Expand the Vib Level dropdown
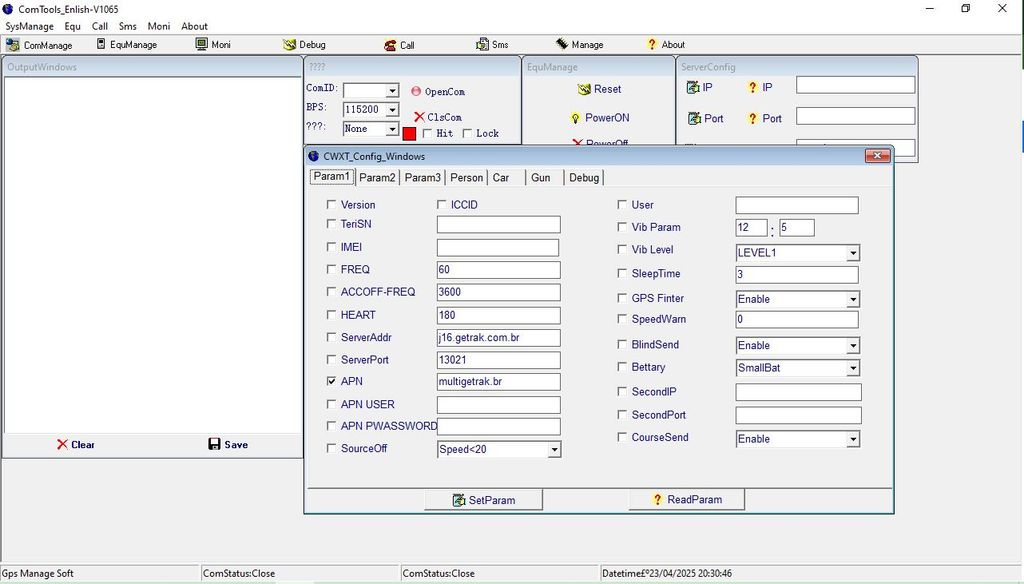 tap(852, 253)
